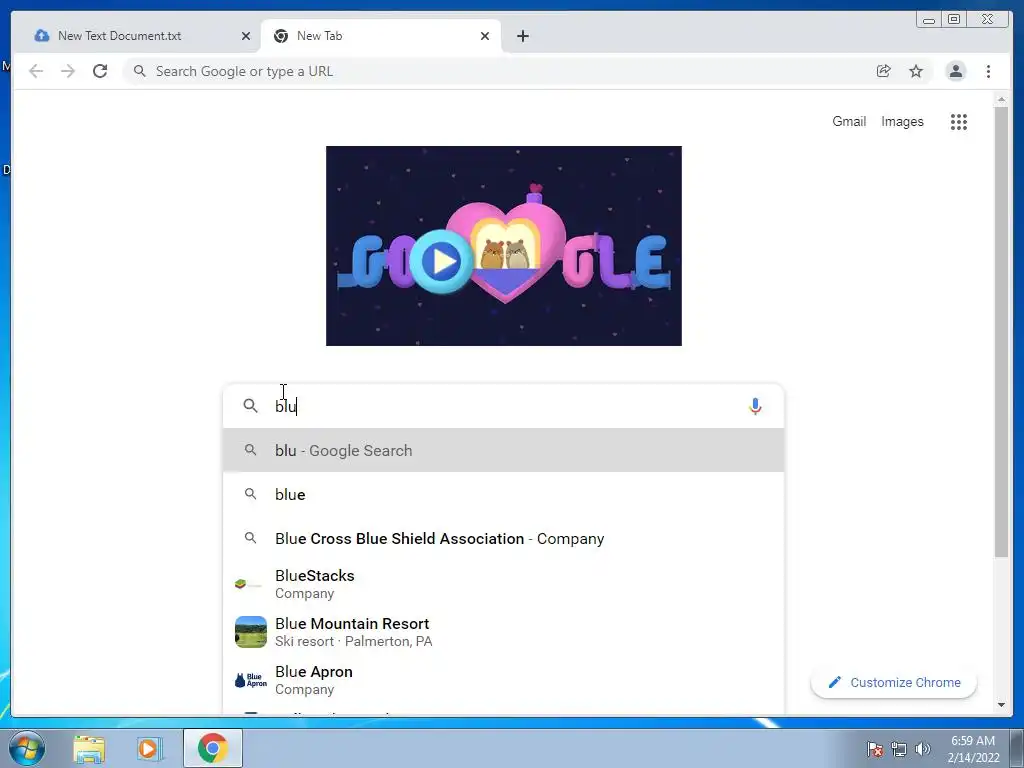The width and height of the screenshot is (1024, 768).
Task: Open the Gmail link
Action: pyautogui.click(x=849, y=121)
